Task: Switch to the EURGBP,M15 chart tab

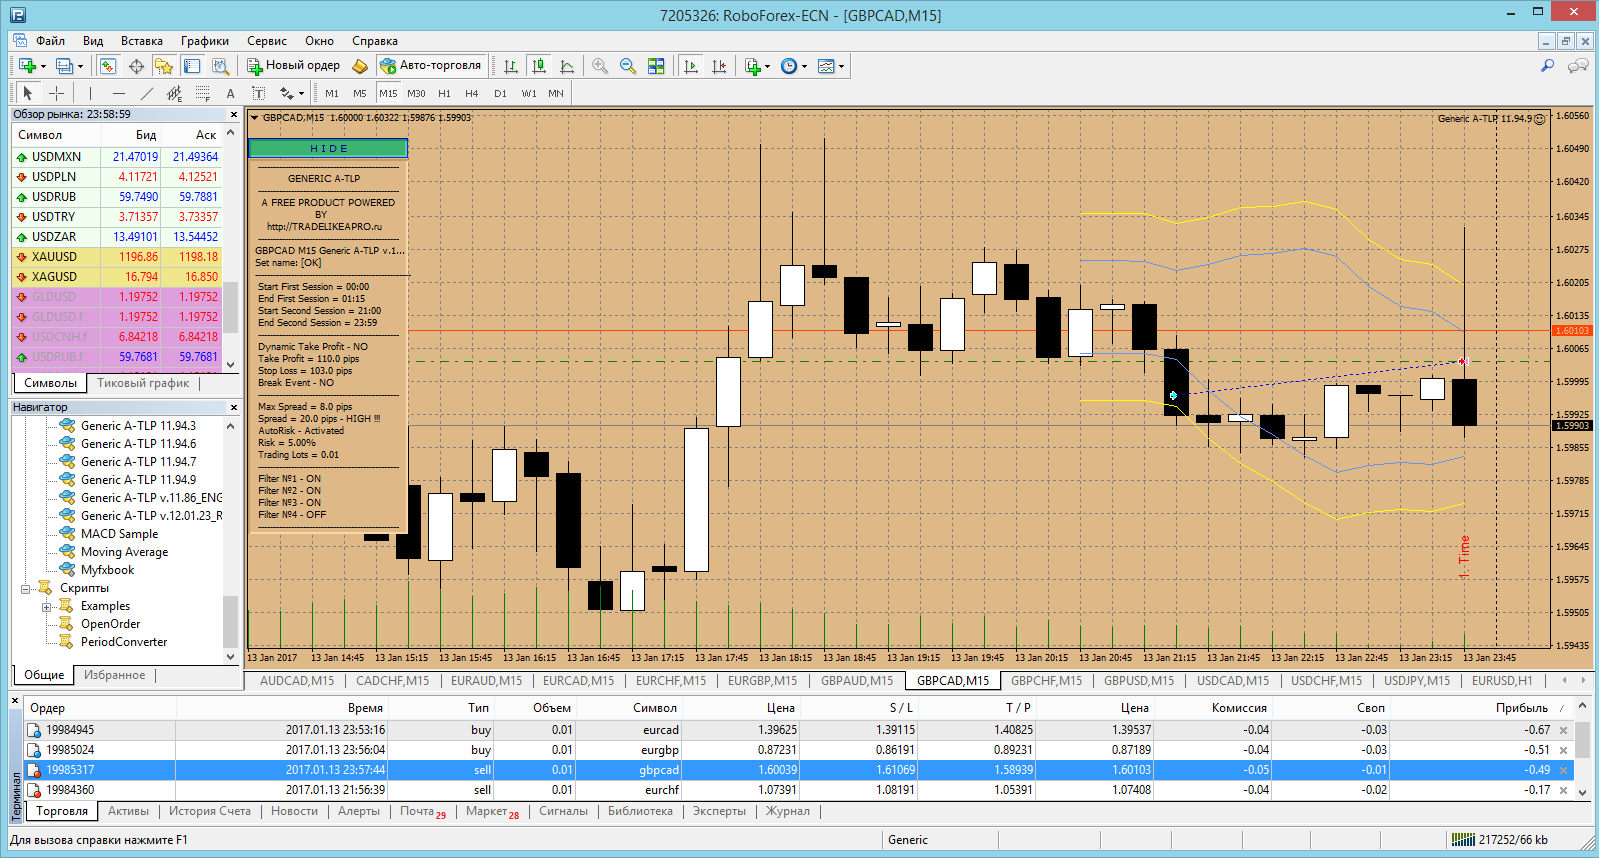Action: pyautogui.click(x=762, y=681)
